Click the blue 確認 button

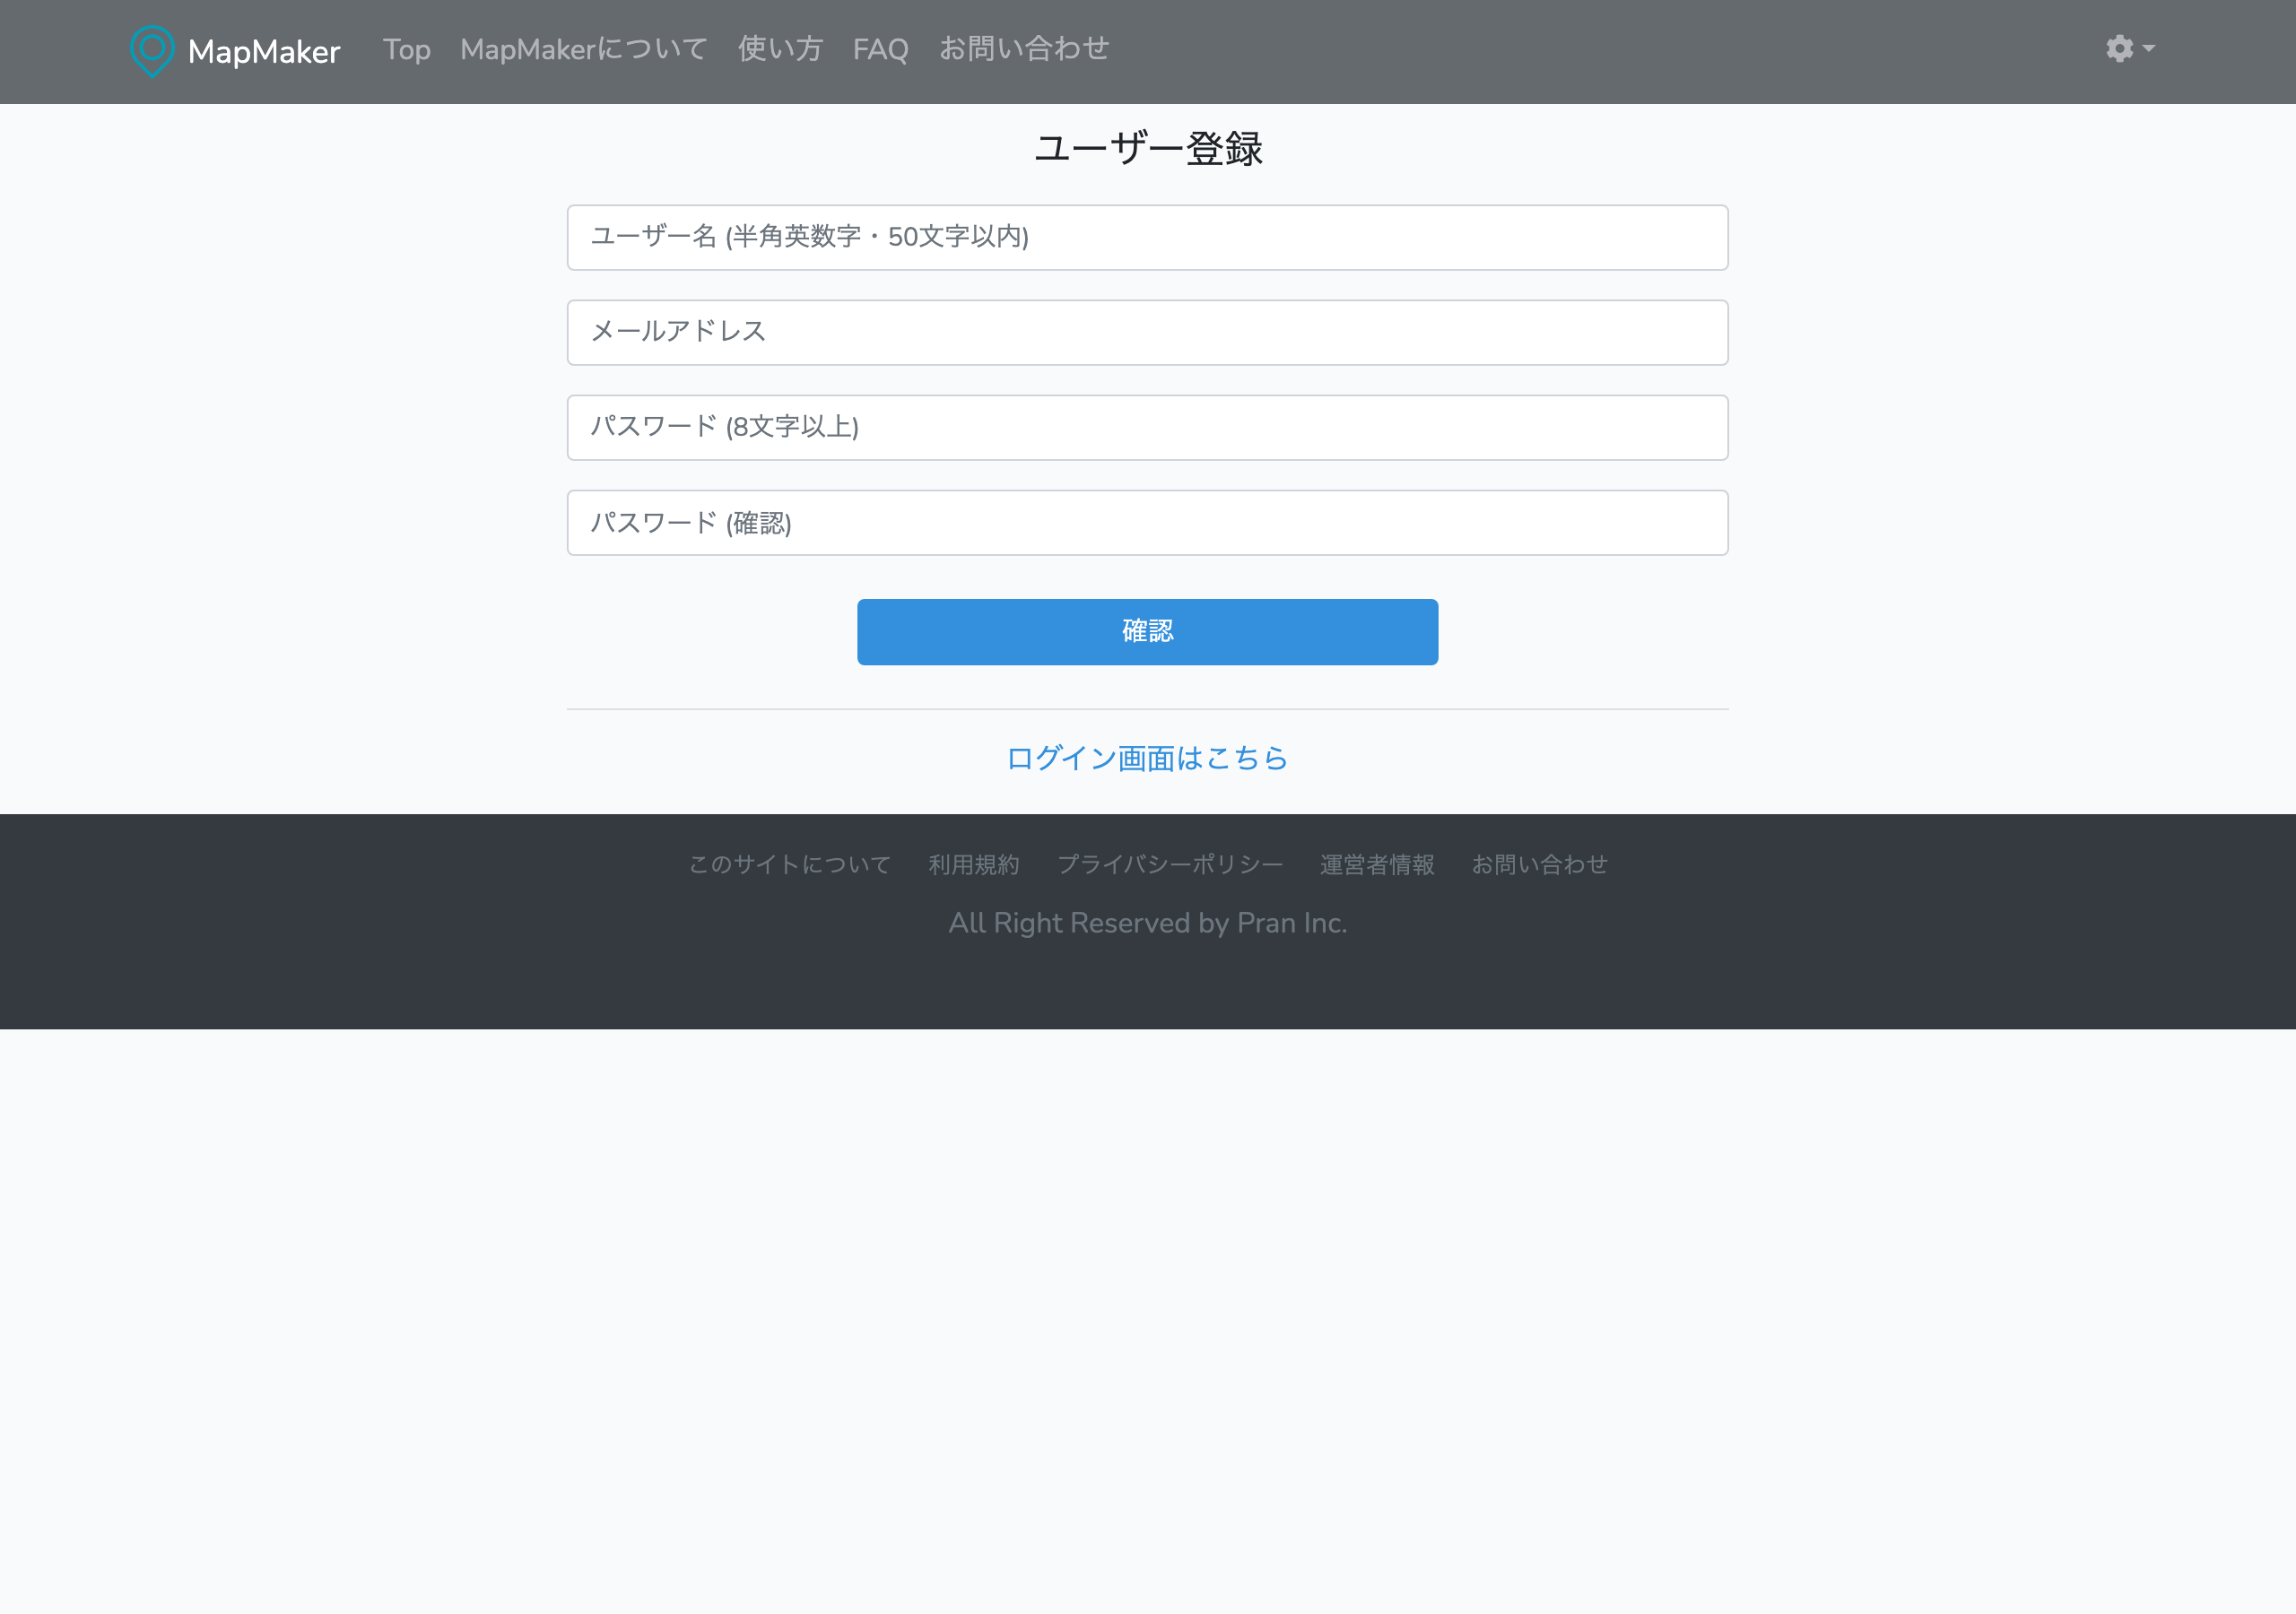tap(1147, 632)
